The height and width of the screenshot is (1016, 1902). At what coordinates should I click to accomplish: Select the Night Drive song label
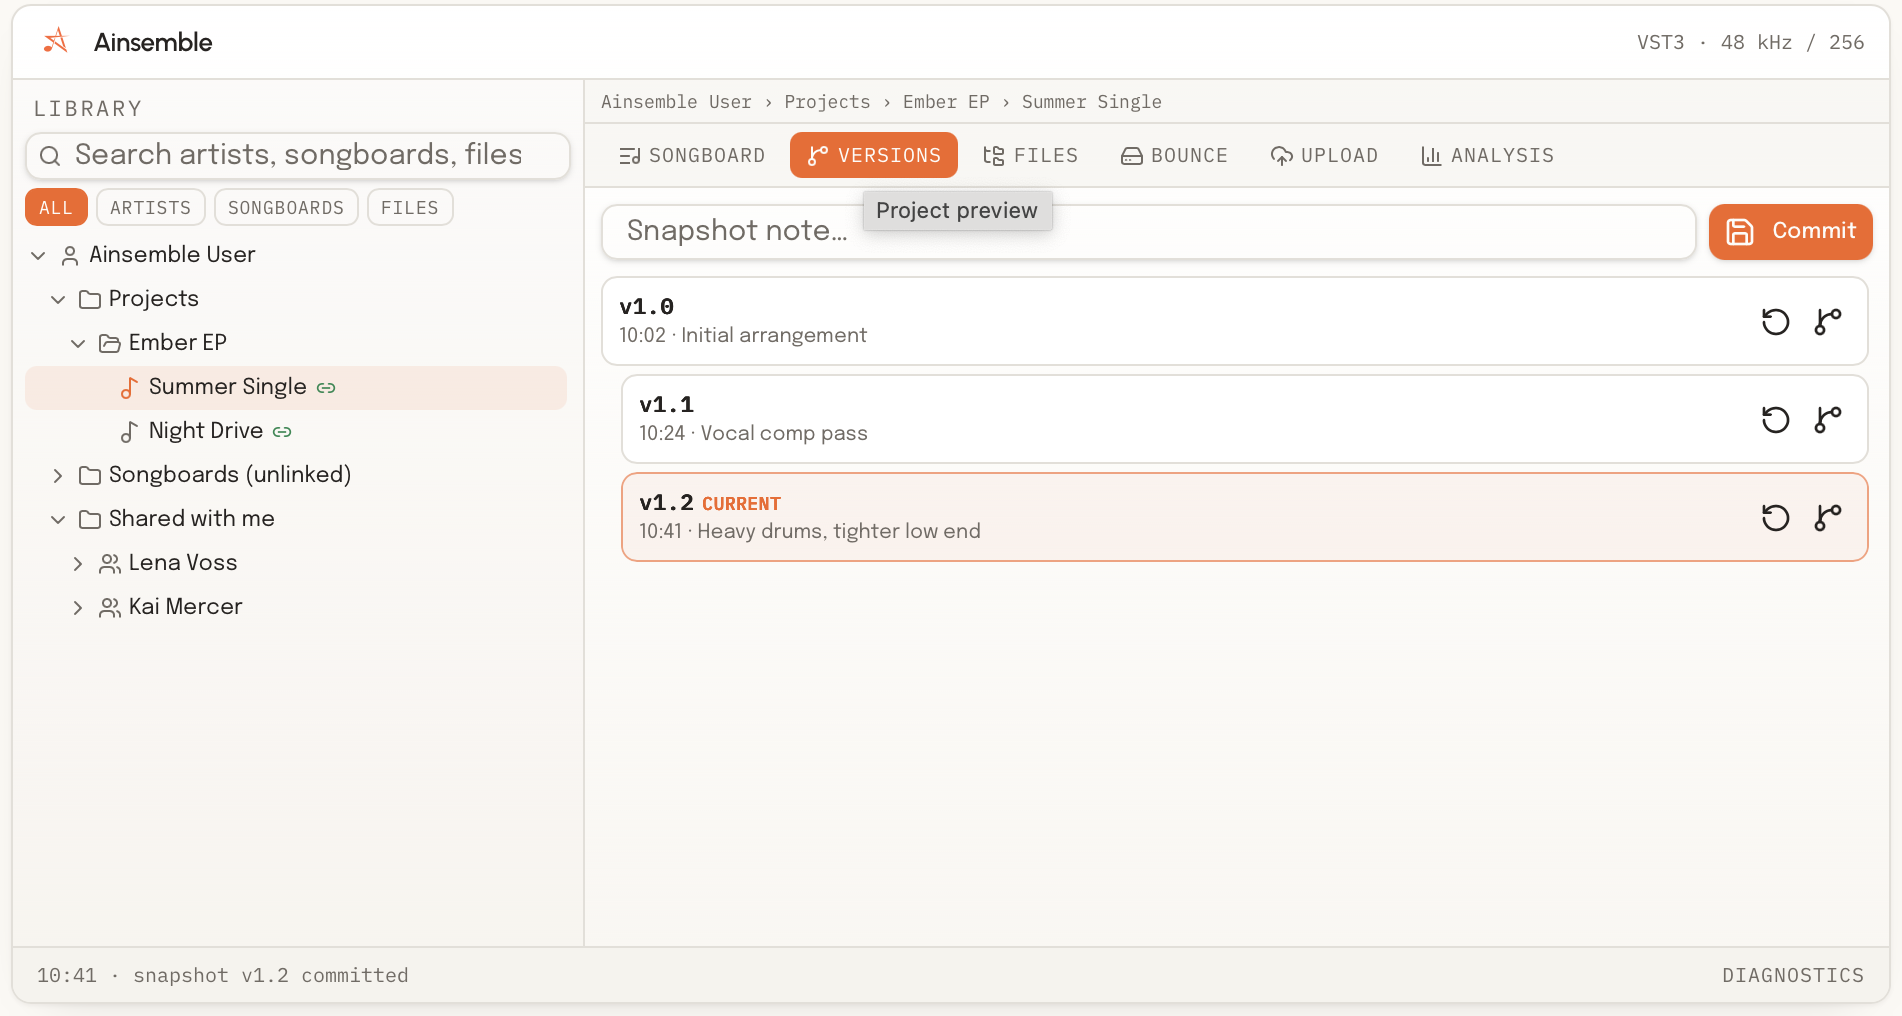[206, 431]
